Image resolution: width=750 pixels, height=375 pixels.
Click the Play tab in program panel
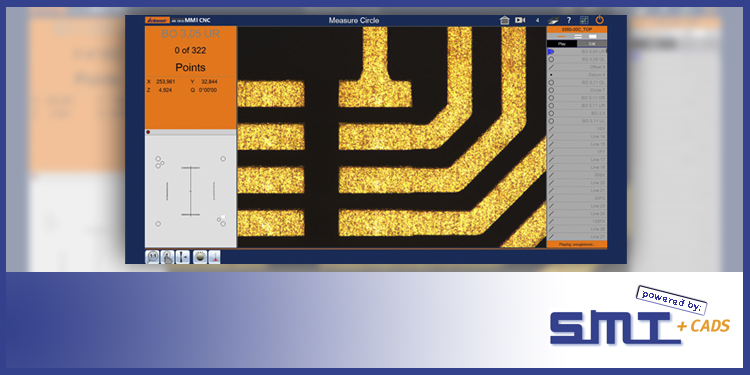pyautogui.click(x=562, y=44)
